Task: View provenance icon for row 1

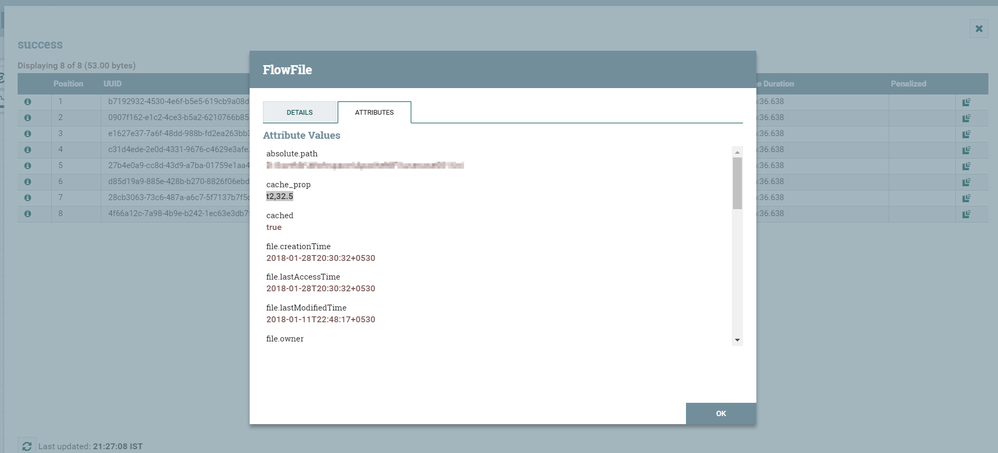Action: tap(966, 102)
